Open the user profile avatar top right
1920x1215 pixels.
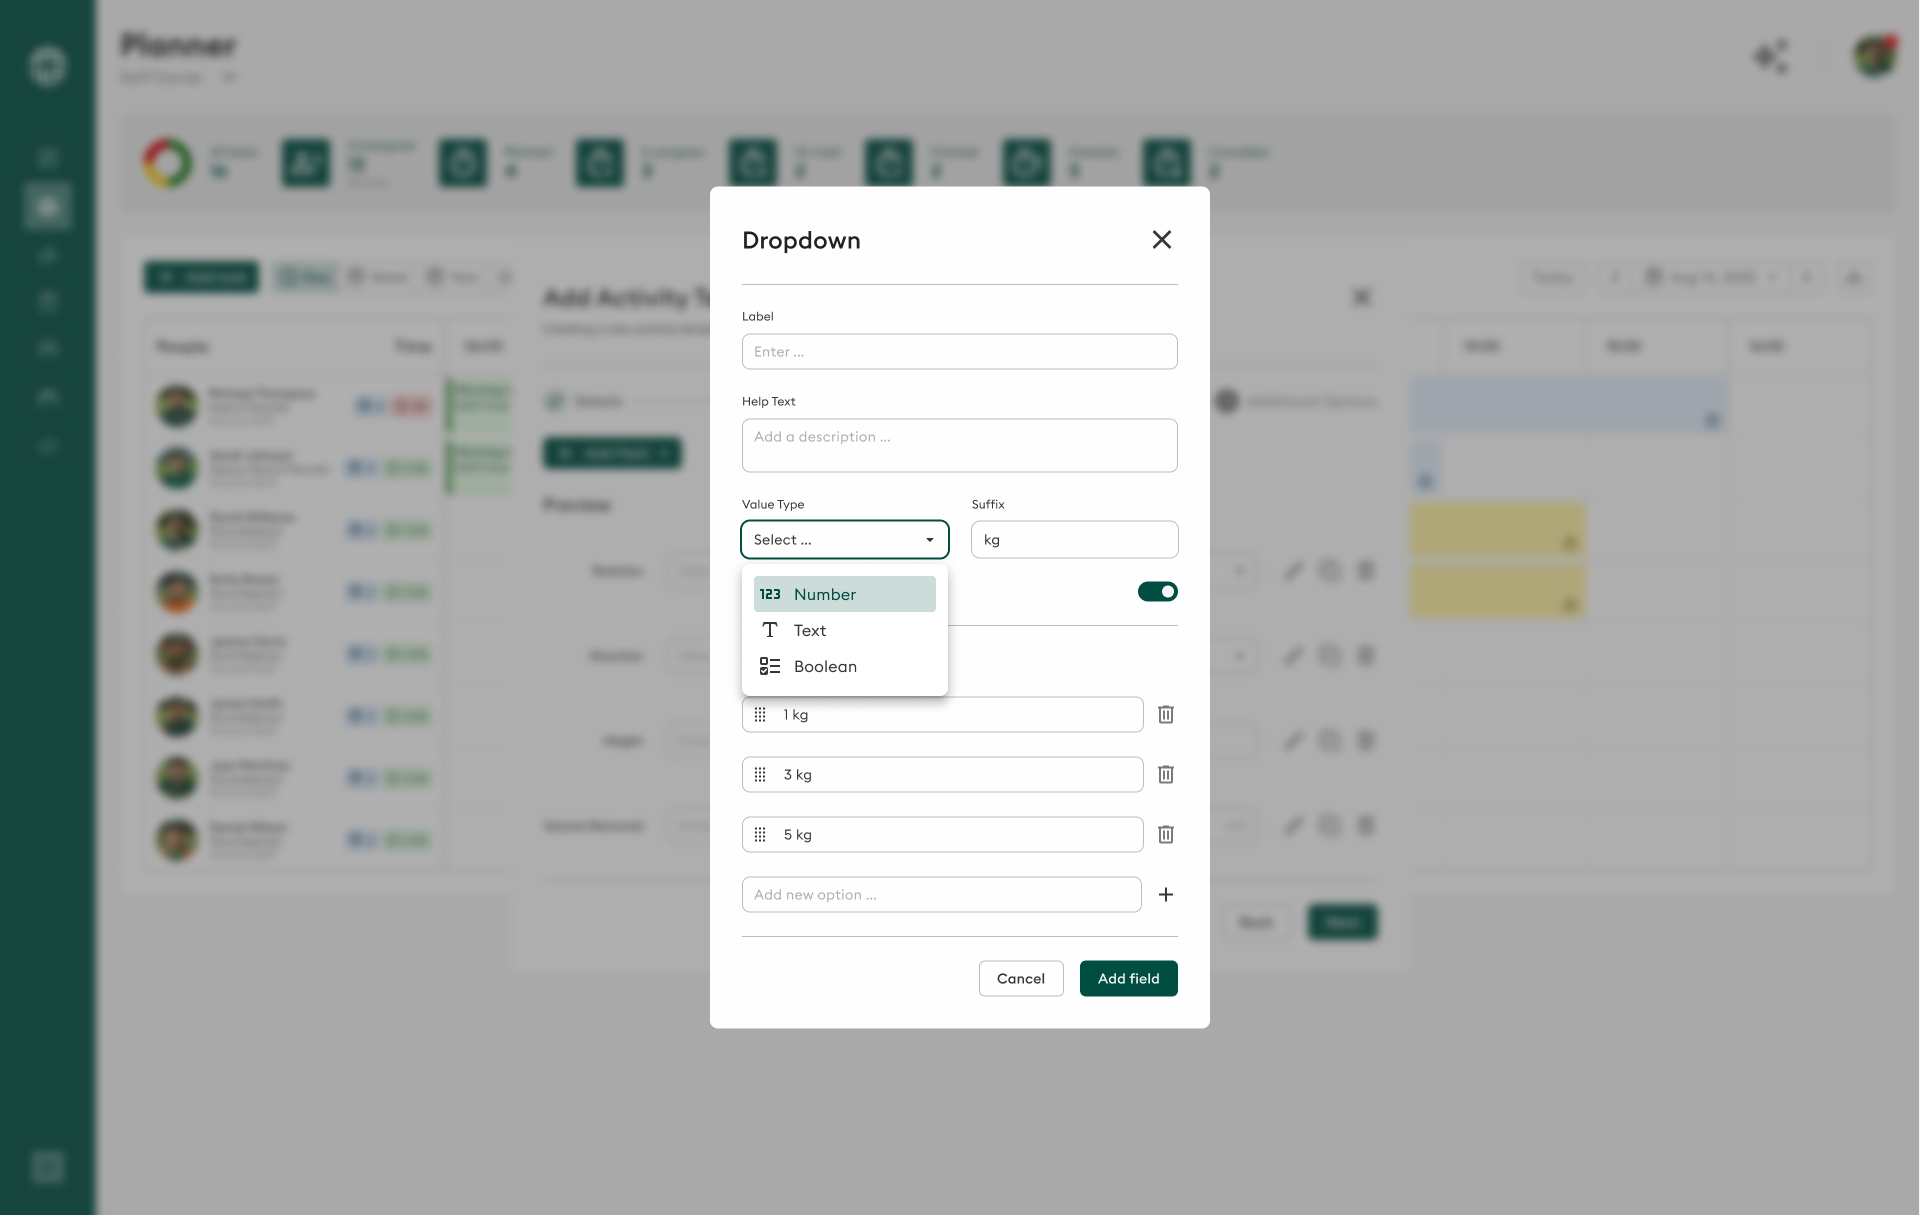pyautogui.click(x=1875, y=57)
